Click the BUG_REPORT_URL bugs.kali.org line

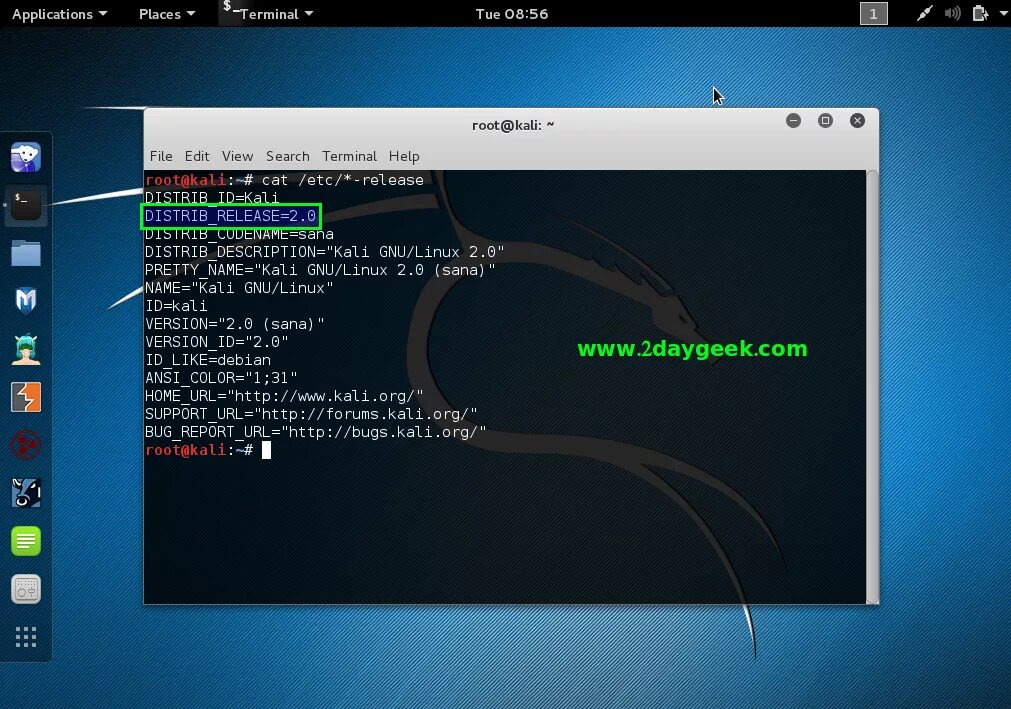[315, 432]
